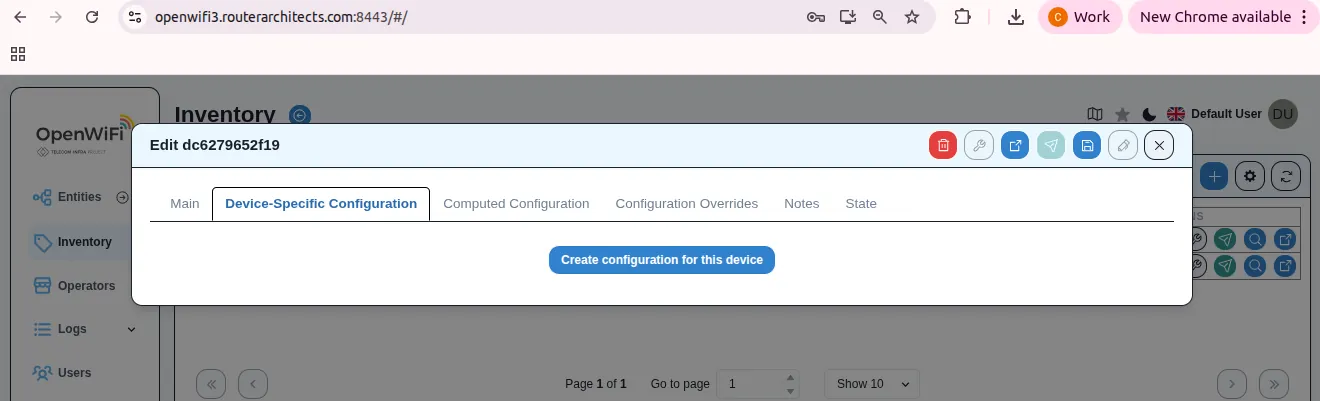Image resolution: width=1320 pixels, height=401 pixels.
Task: Click the pencil edit icon in the dialog header
Action: coord(1123,145)
